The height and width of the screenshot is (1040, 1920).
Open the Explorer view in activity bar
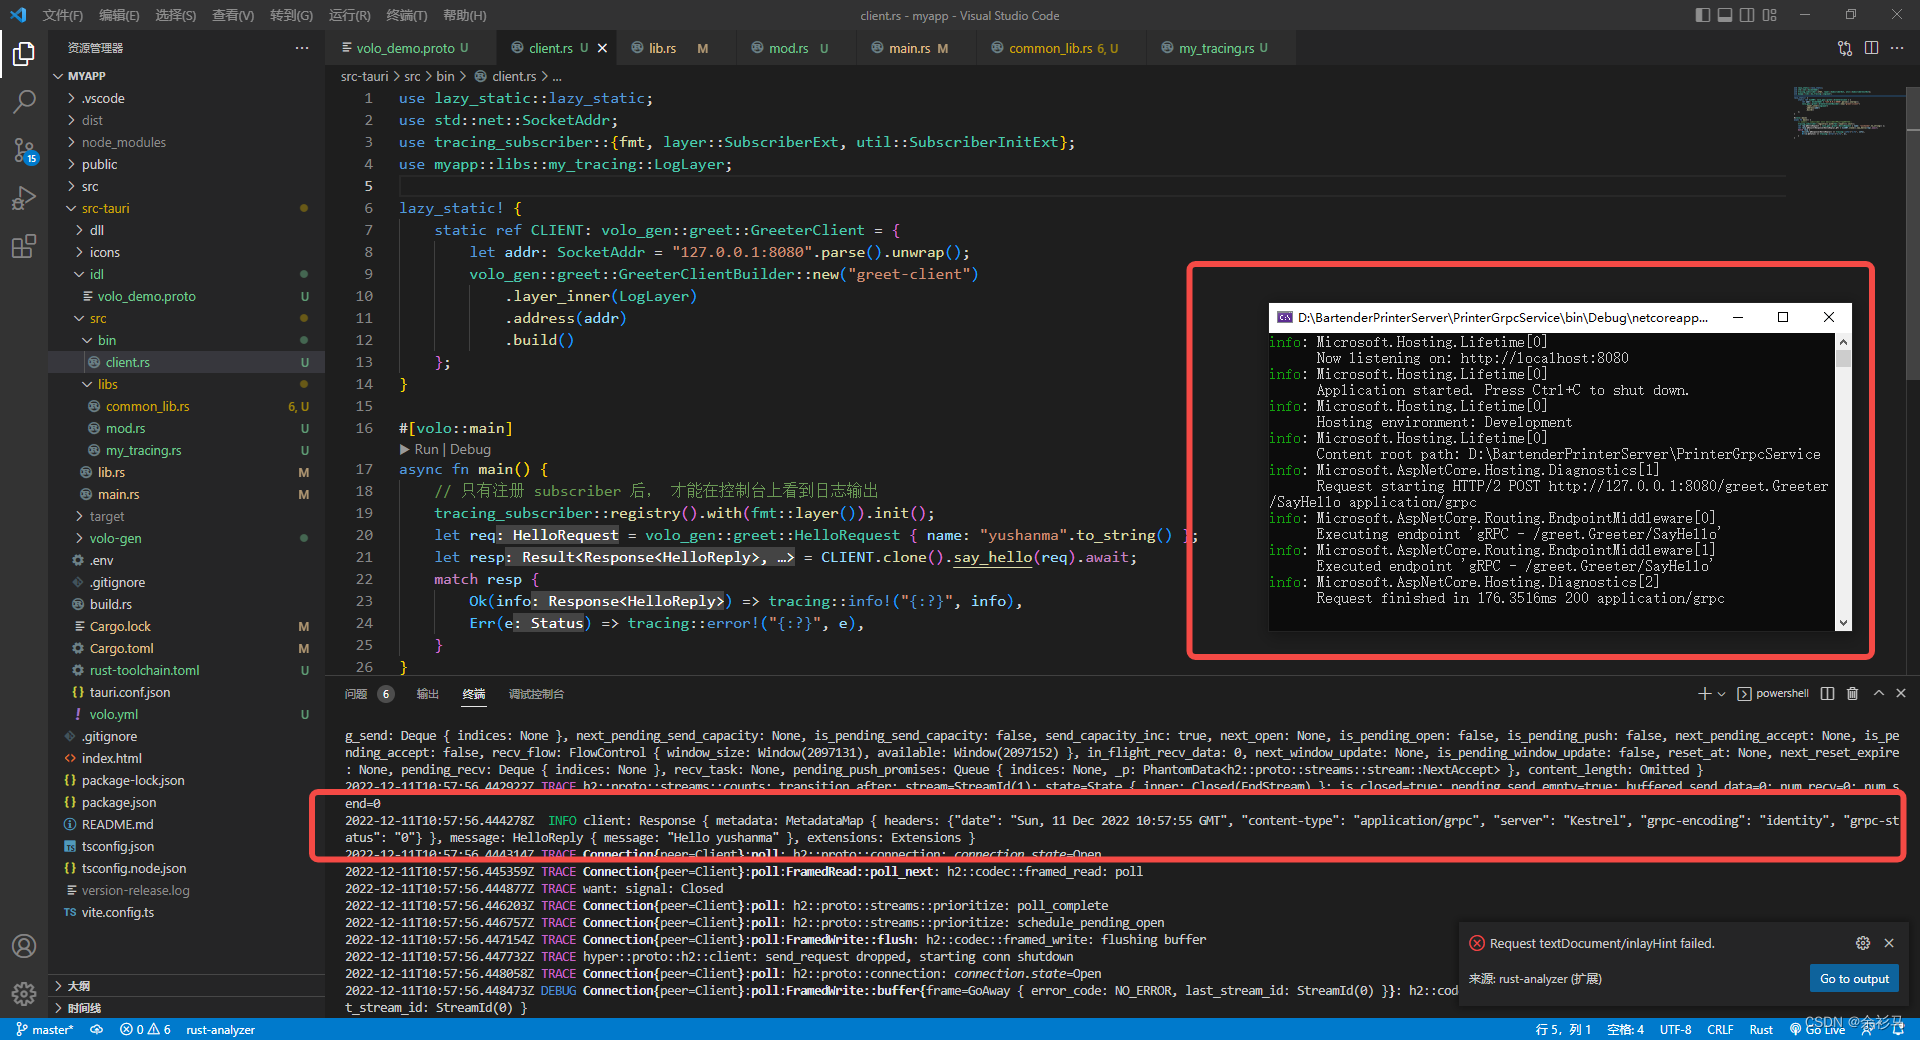[x=24, y=54]
